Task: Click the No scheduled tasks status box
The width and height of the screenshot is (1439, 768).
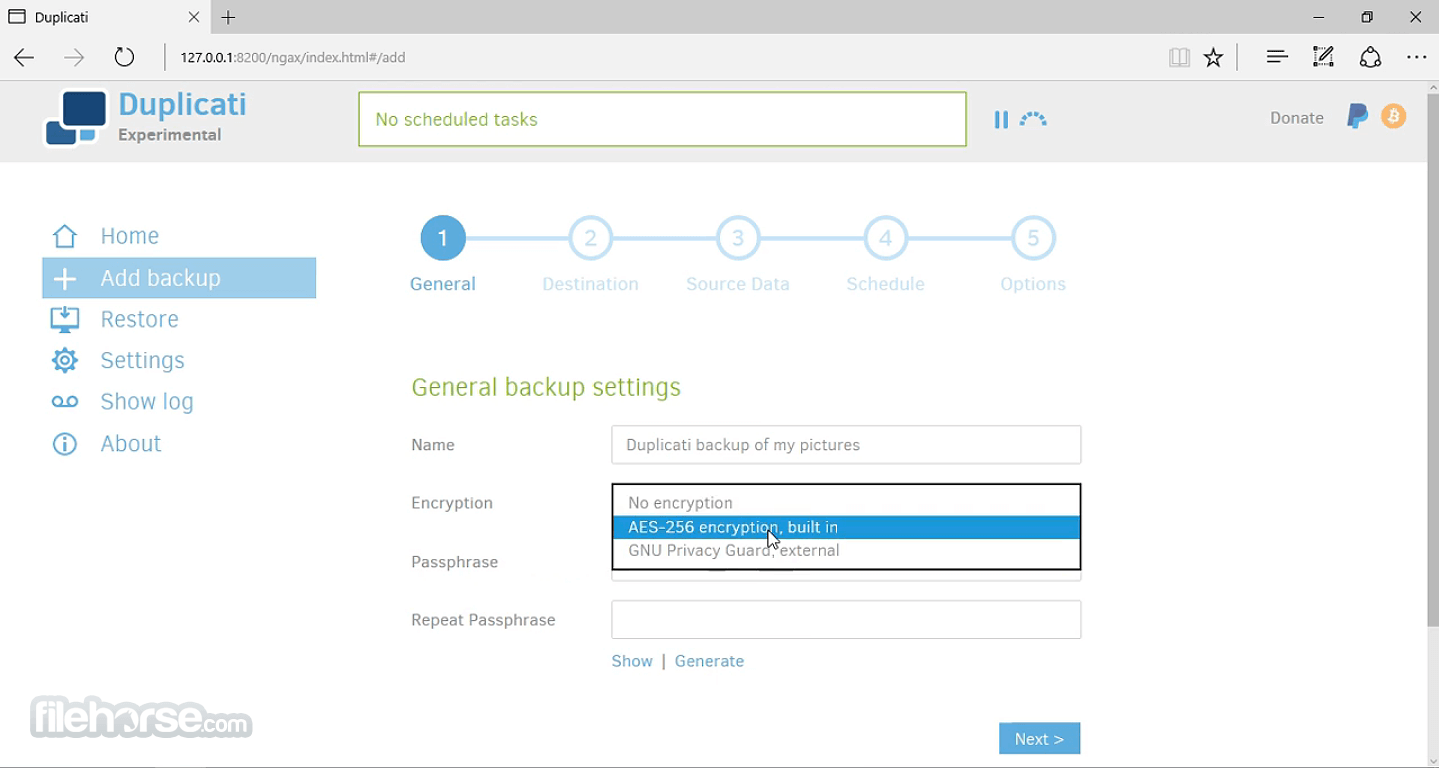Action: click(662, 119)
